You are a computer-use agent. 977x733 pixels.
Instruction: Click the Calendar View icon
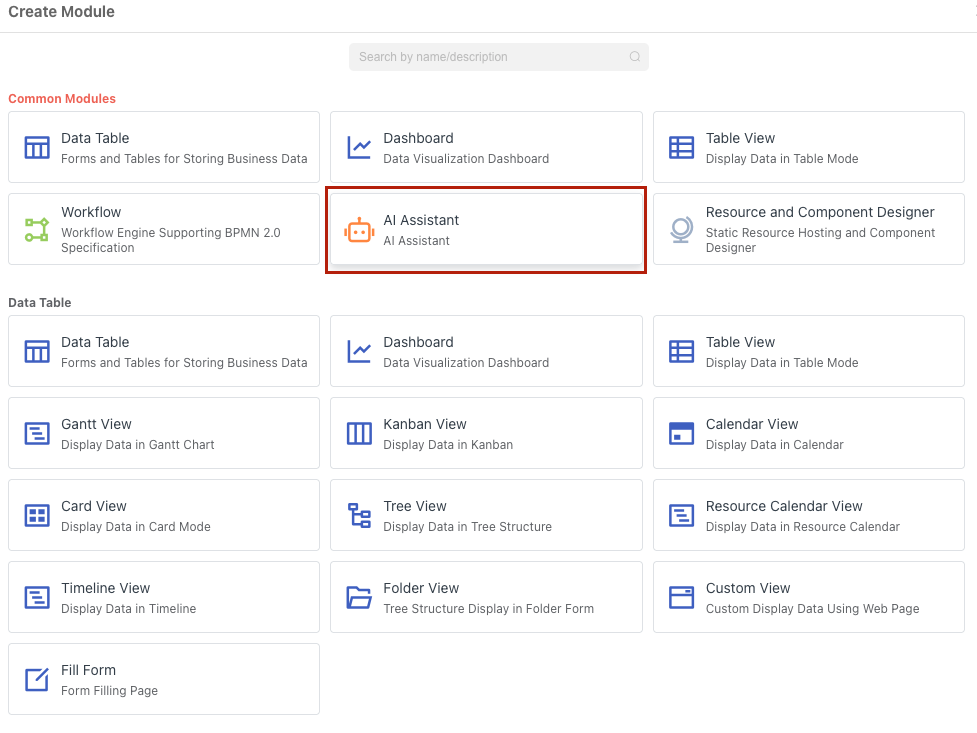pos(681,433)
